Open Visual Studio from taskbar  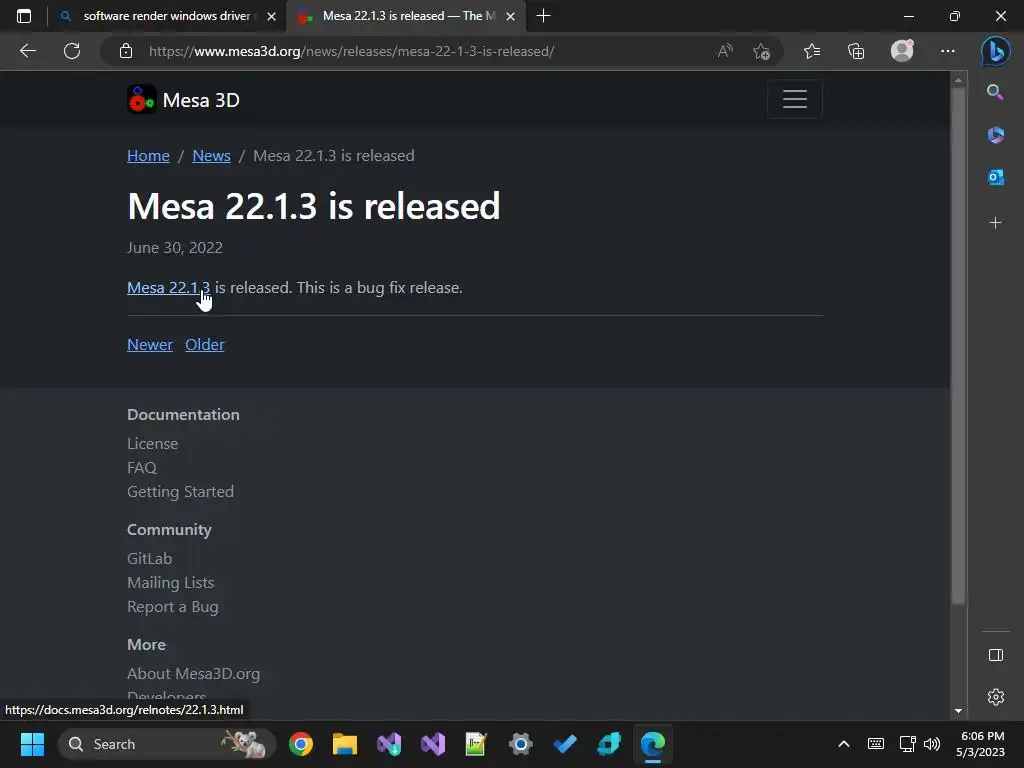(x=433, y=744)
